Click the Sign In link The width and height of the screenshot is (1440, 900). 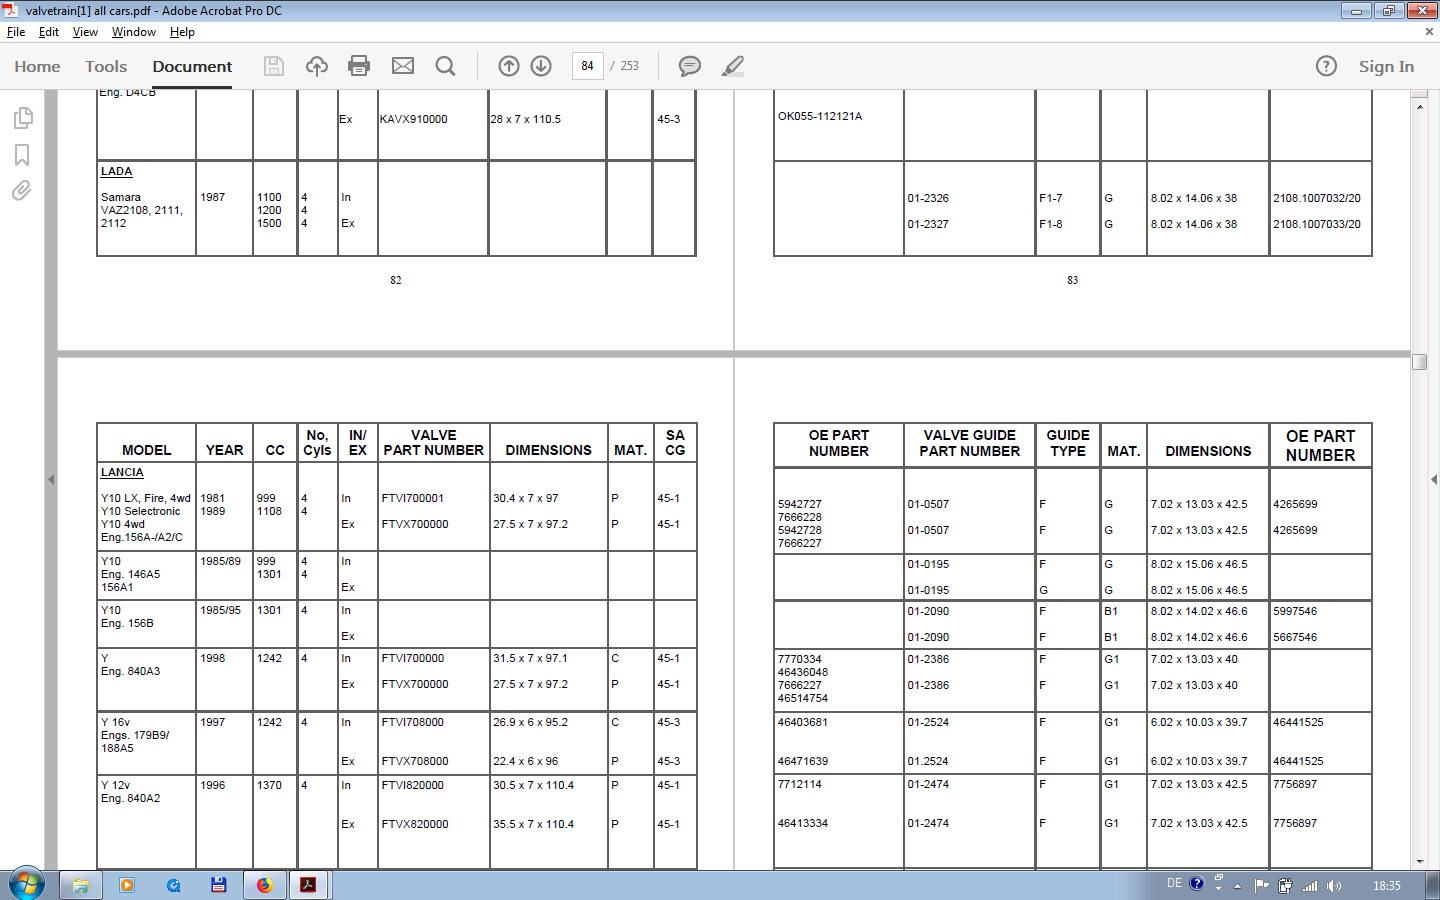click(1386, 66)
